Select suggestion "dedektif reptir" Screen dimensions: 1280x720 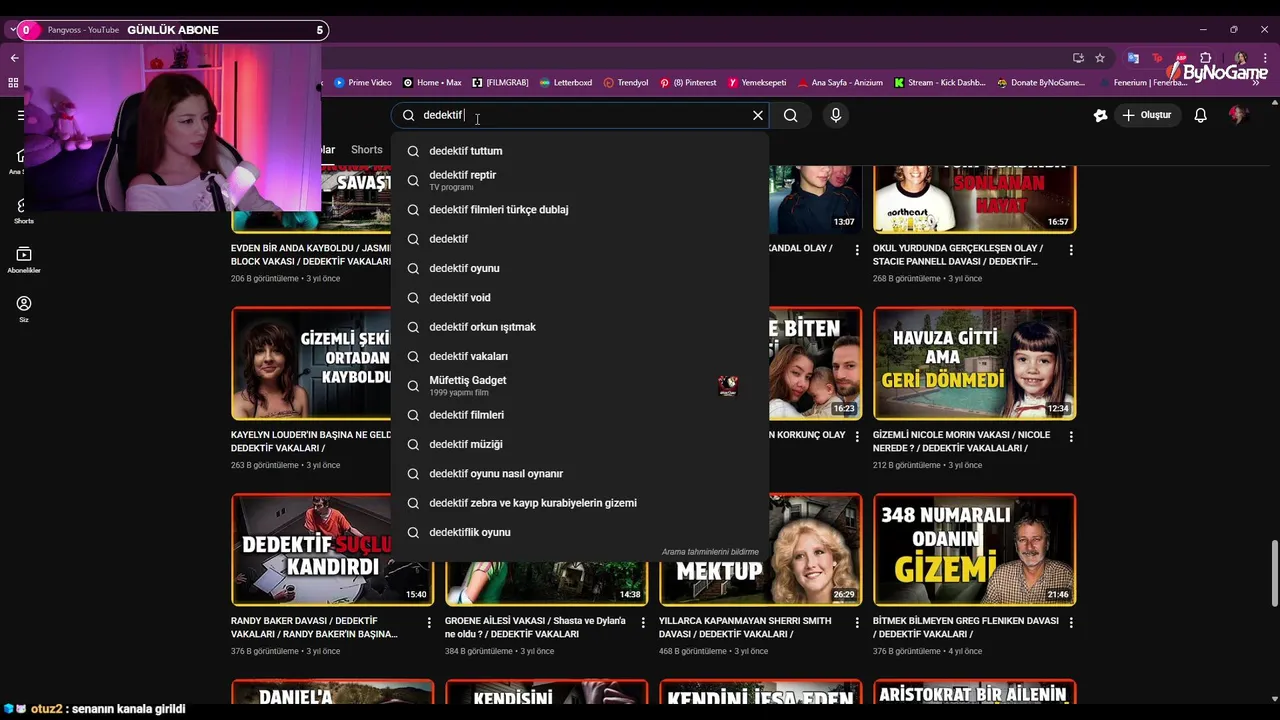pyautogui.click(x=580, y=180)
